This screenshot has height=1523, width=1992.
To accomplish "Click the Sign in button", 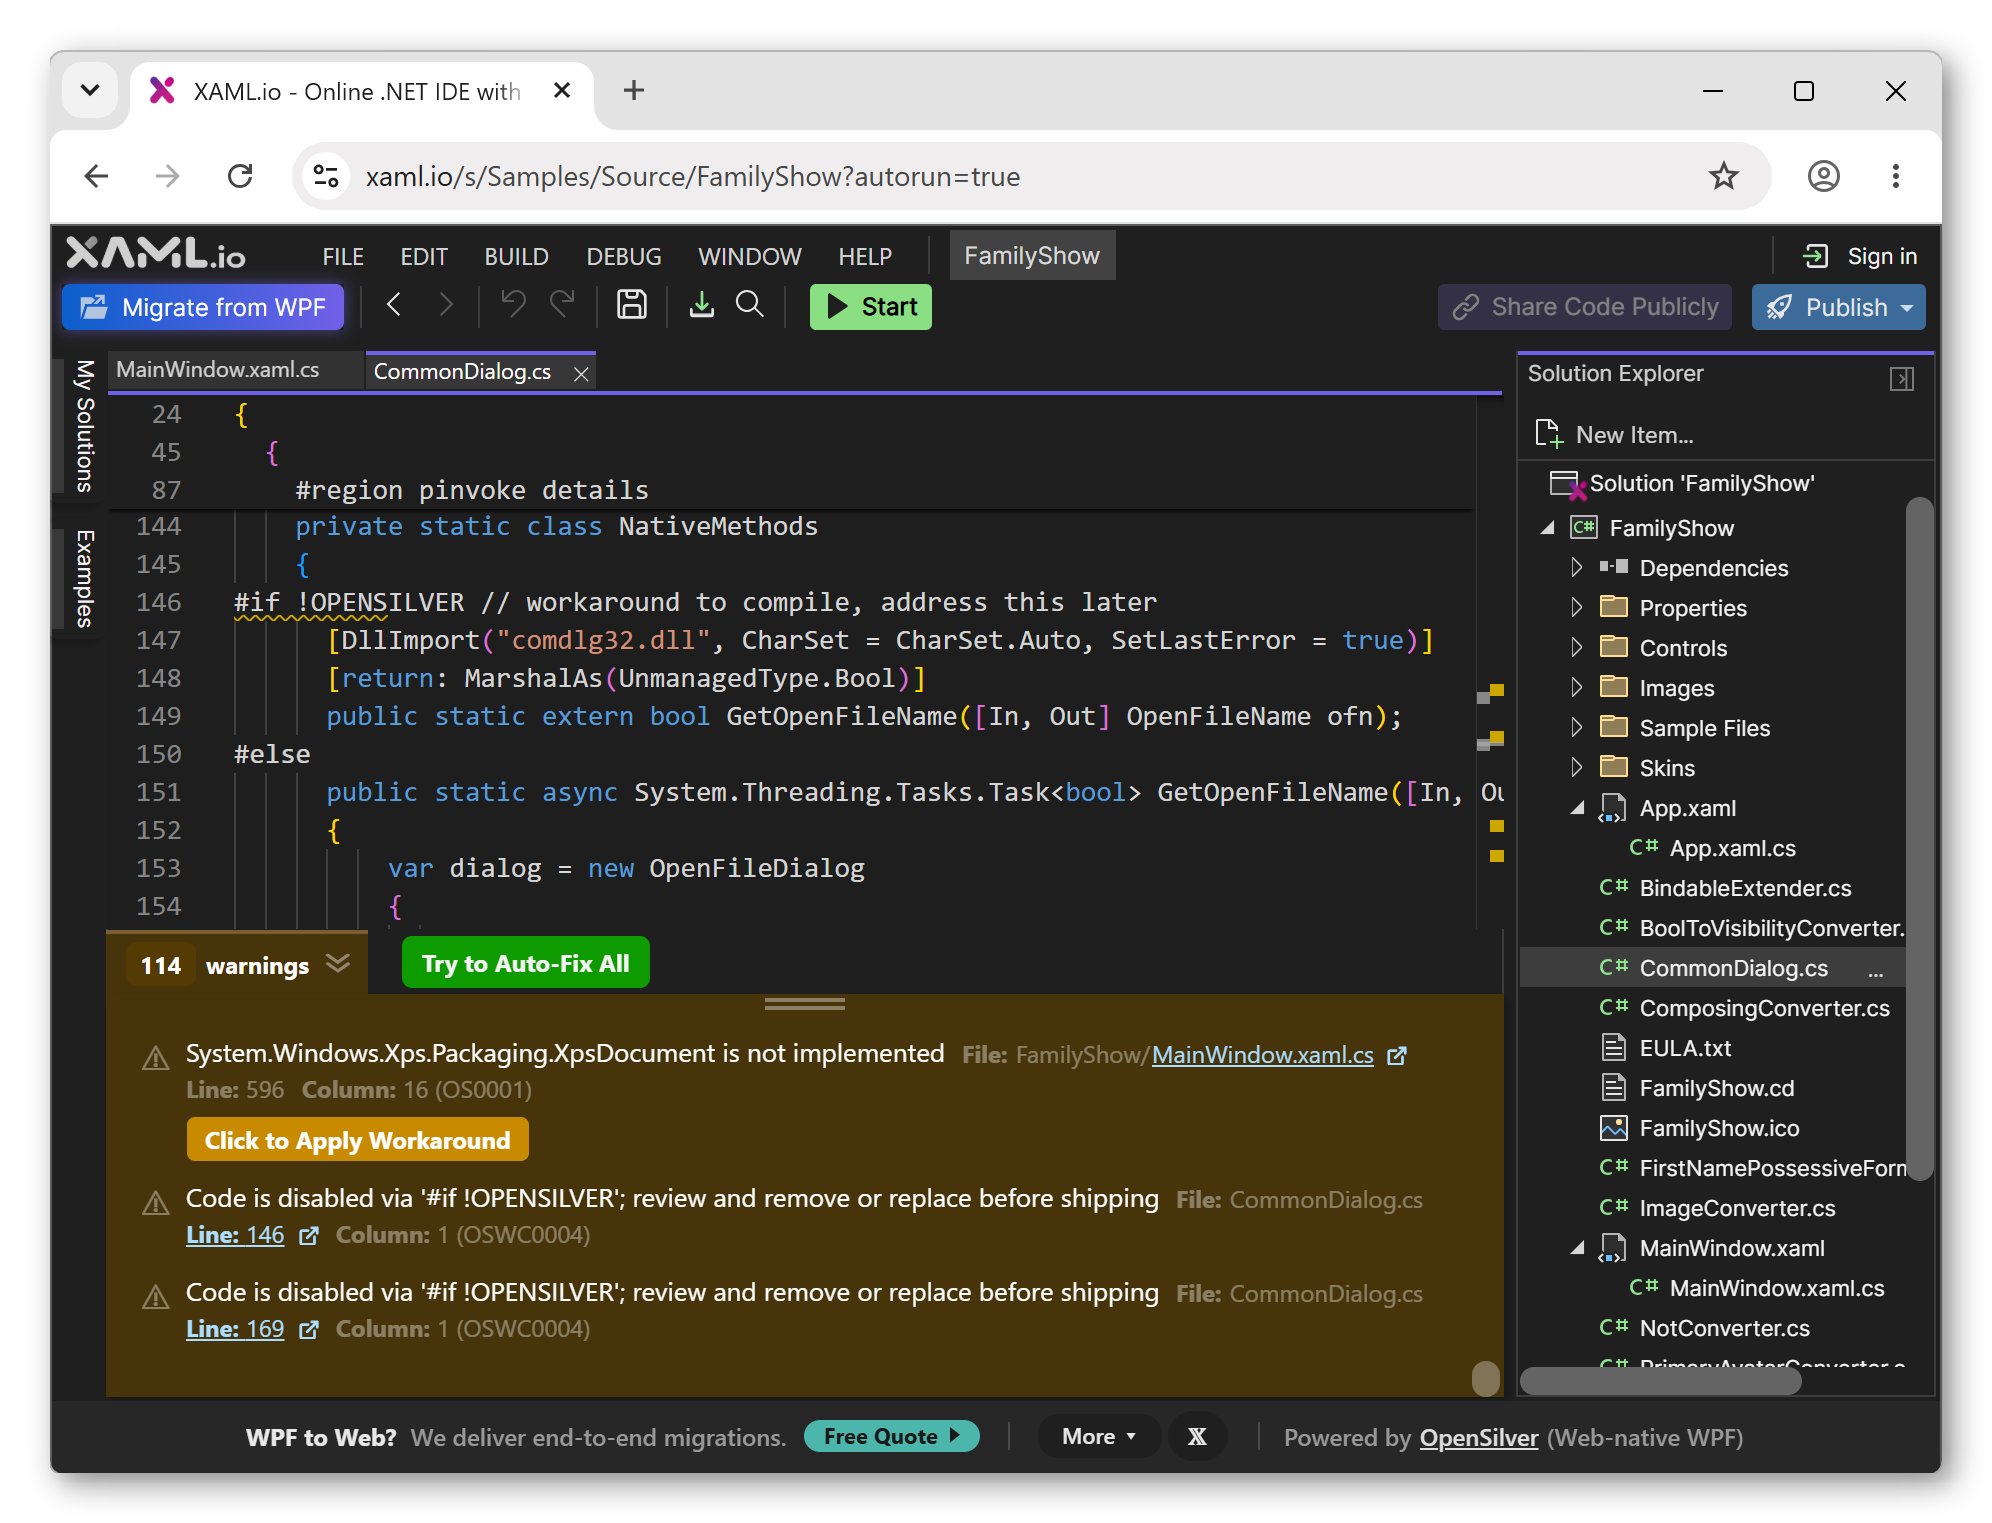I will click(1859, 257).
